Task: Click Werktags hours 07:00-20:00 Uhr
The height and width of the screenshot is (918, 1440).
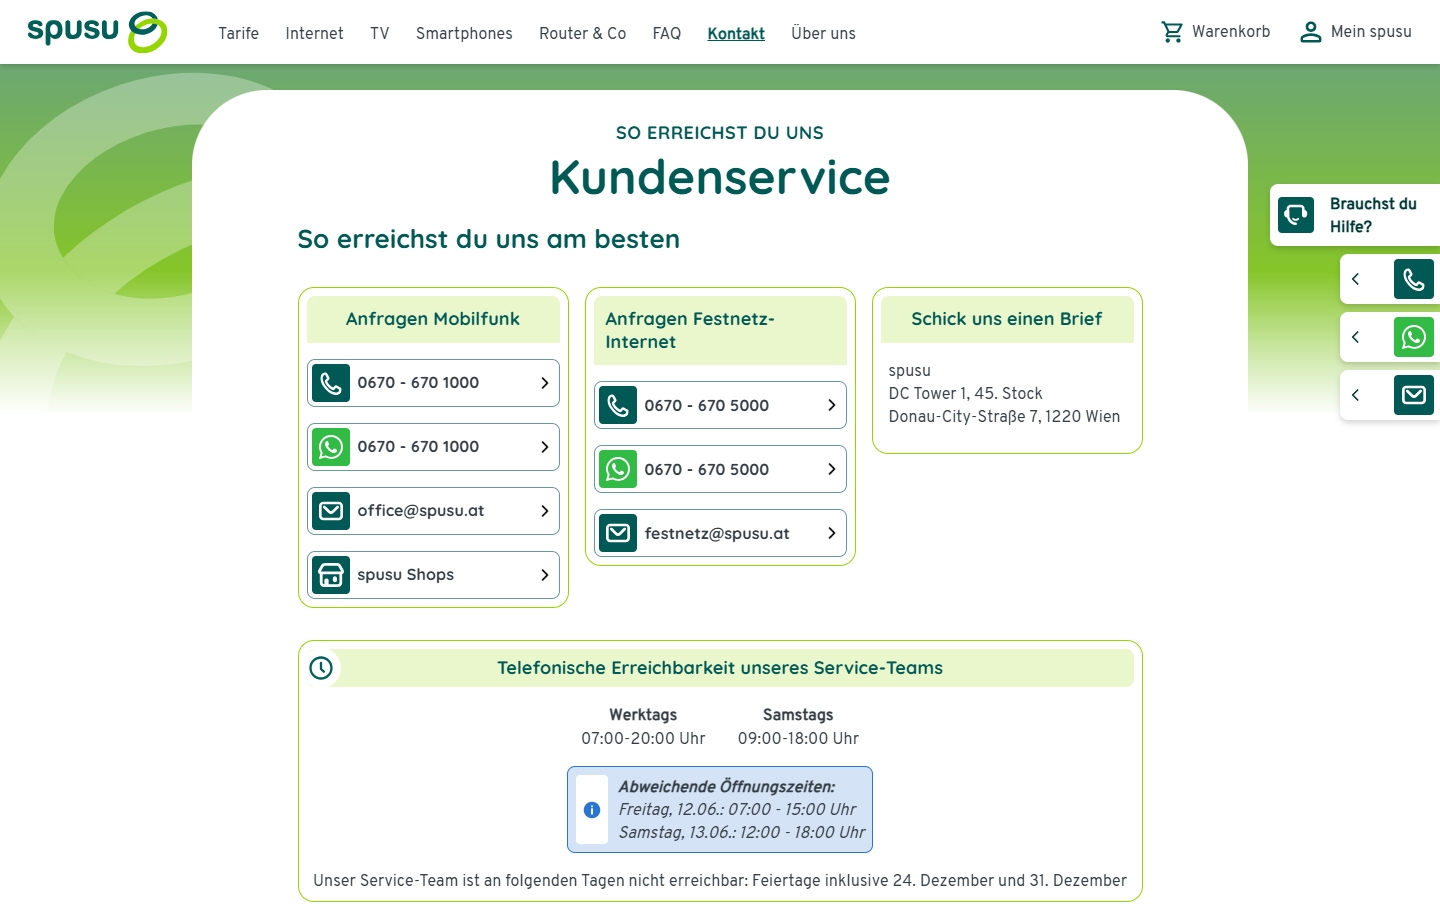Action: point(643,739)
